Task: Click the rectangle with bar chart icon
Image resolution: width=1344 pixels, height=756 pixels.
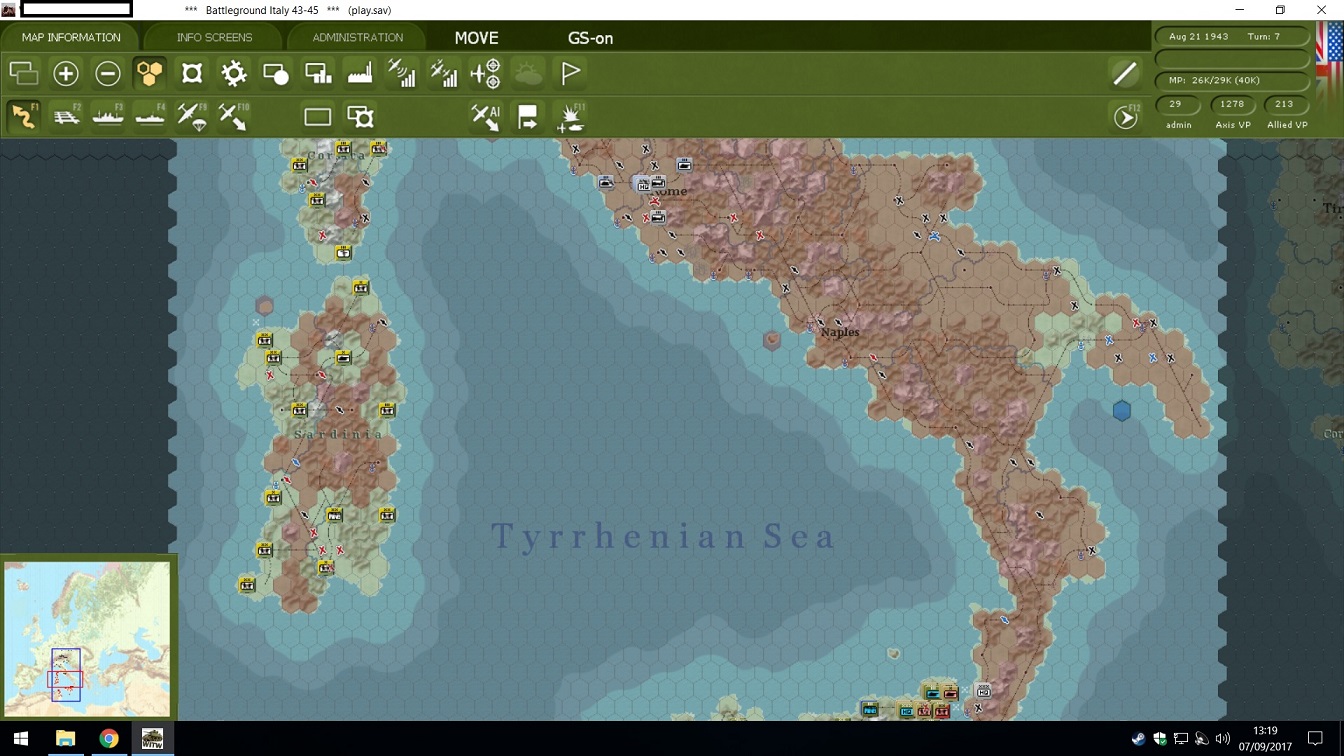Action: pyautogui.click(x=318, y=73)
